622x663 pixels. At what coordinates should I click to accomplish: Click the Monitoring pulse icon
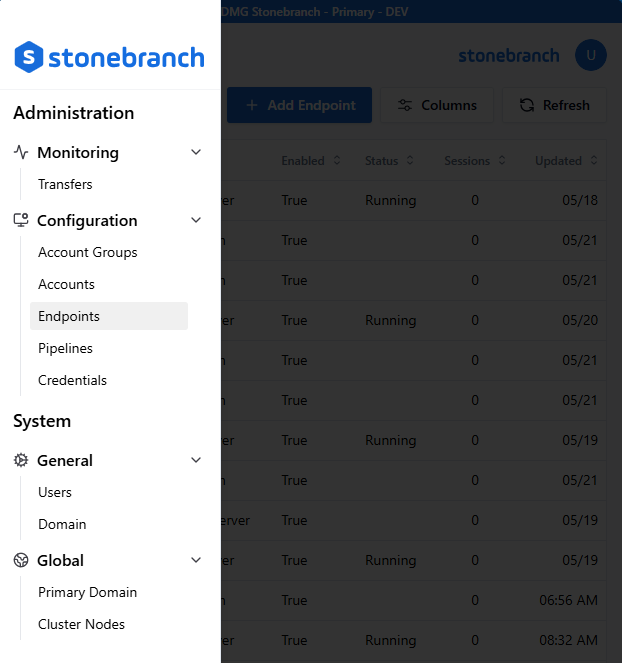21,153
